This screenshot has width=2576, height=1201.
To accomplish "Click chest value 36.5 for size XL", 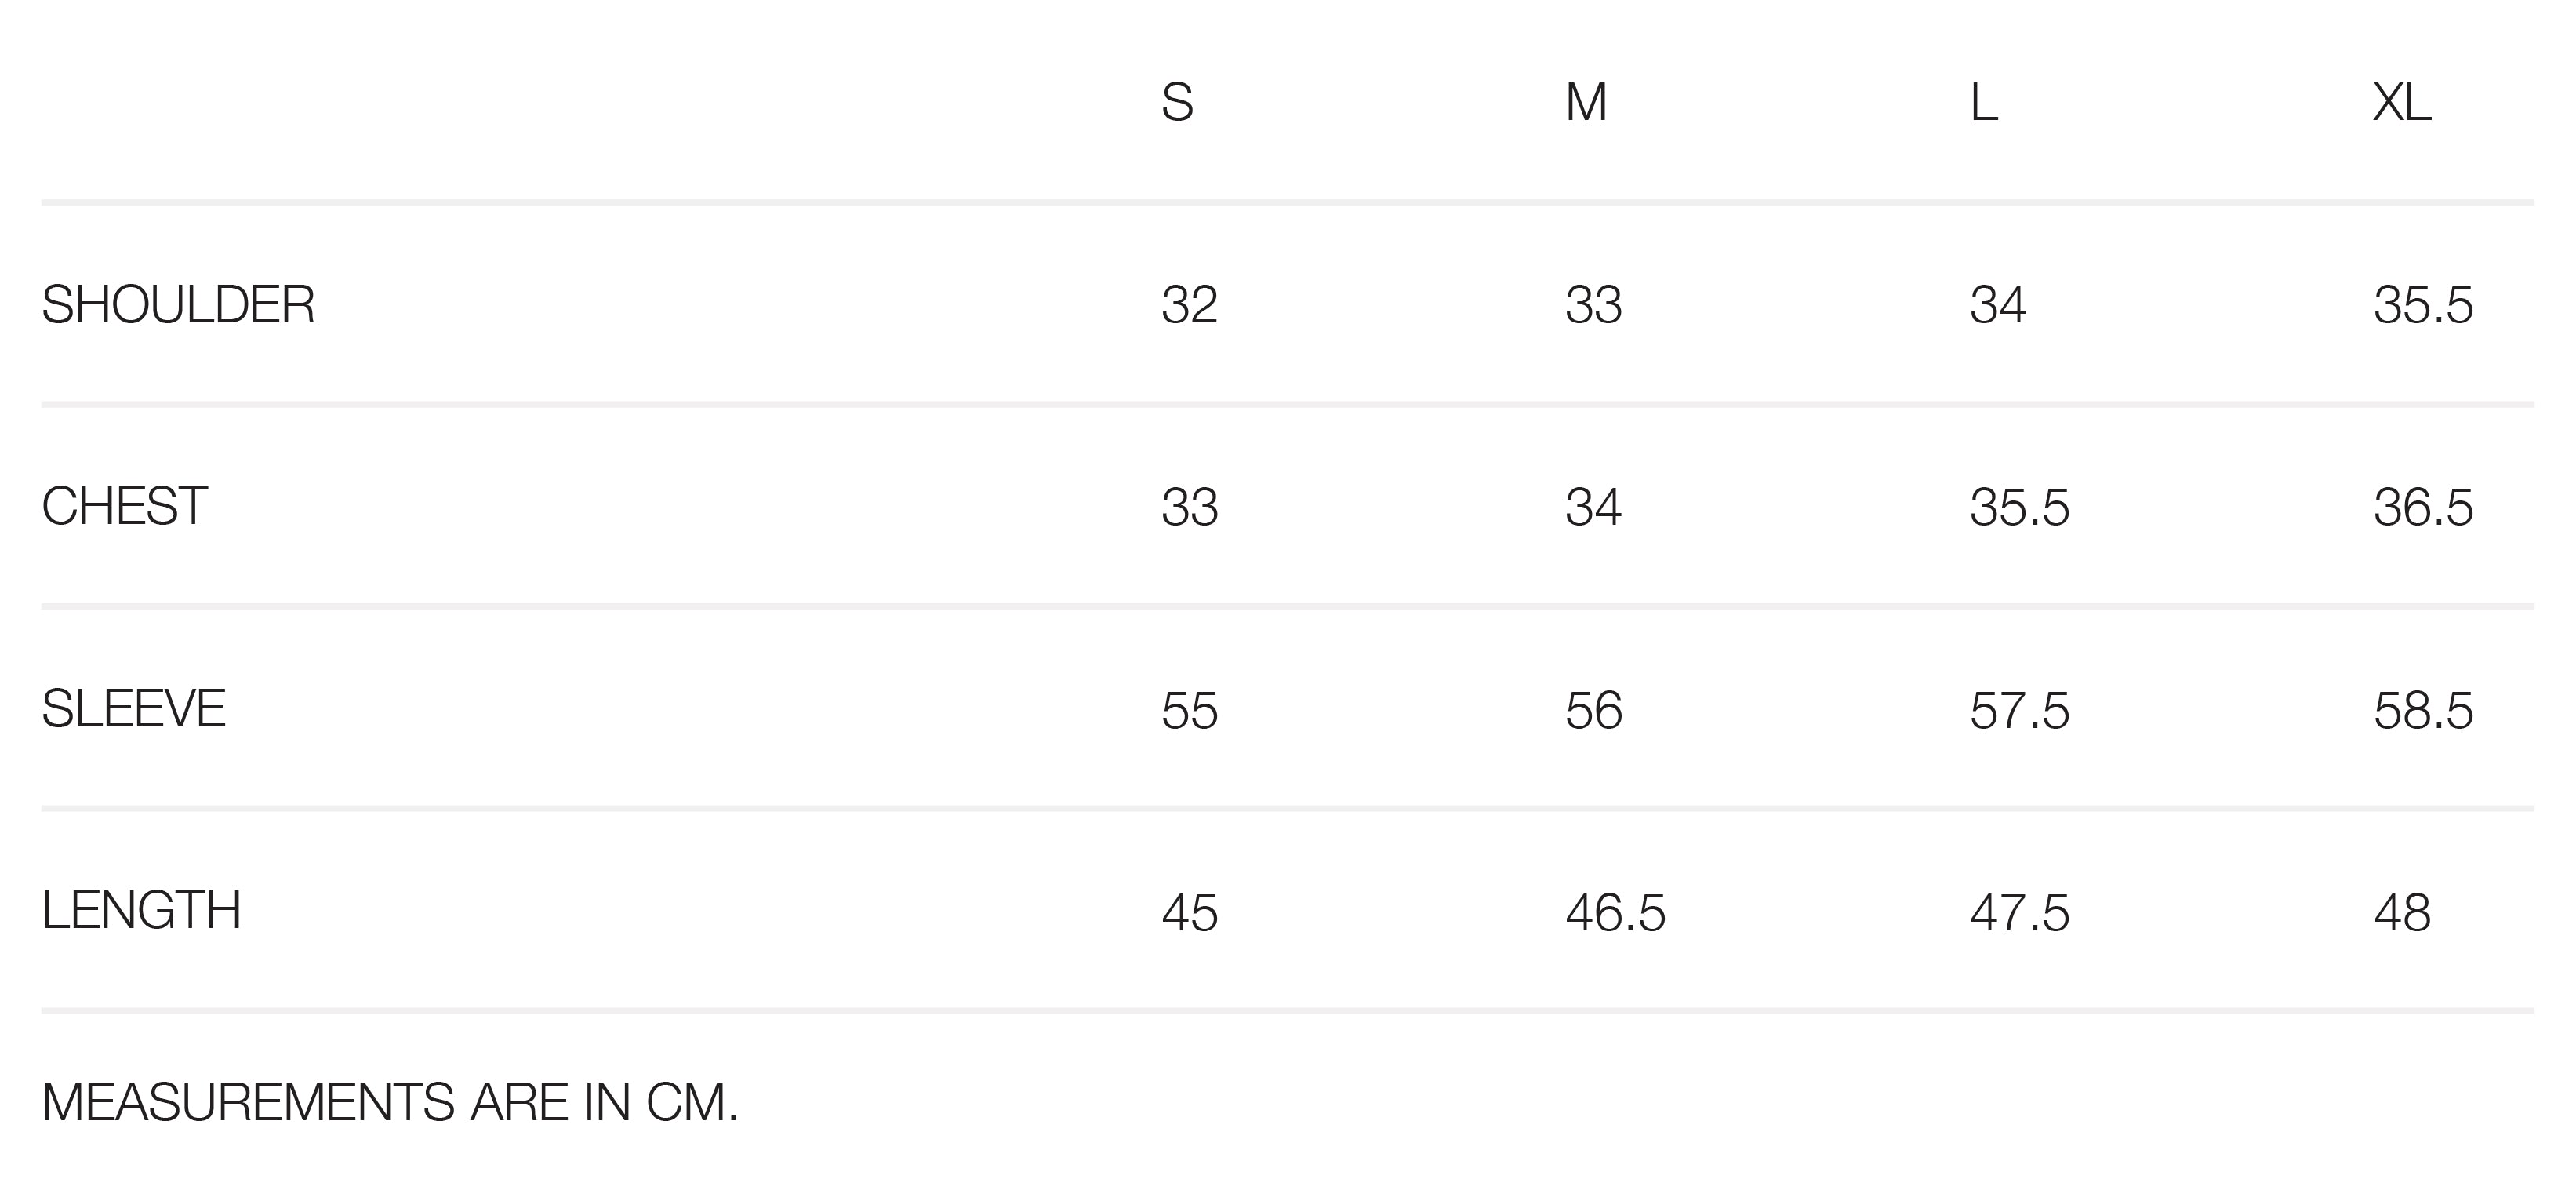I will 2423,507.
